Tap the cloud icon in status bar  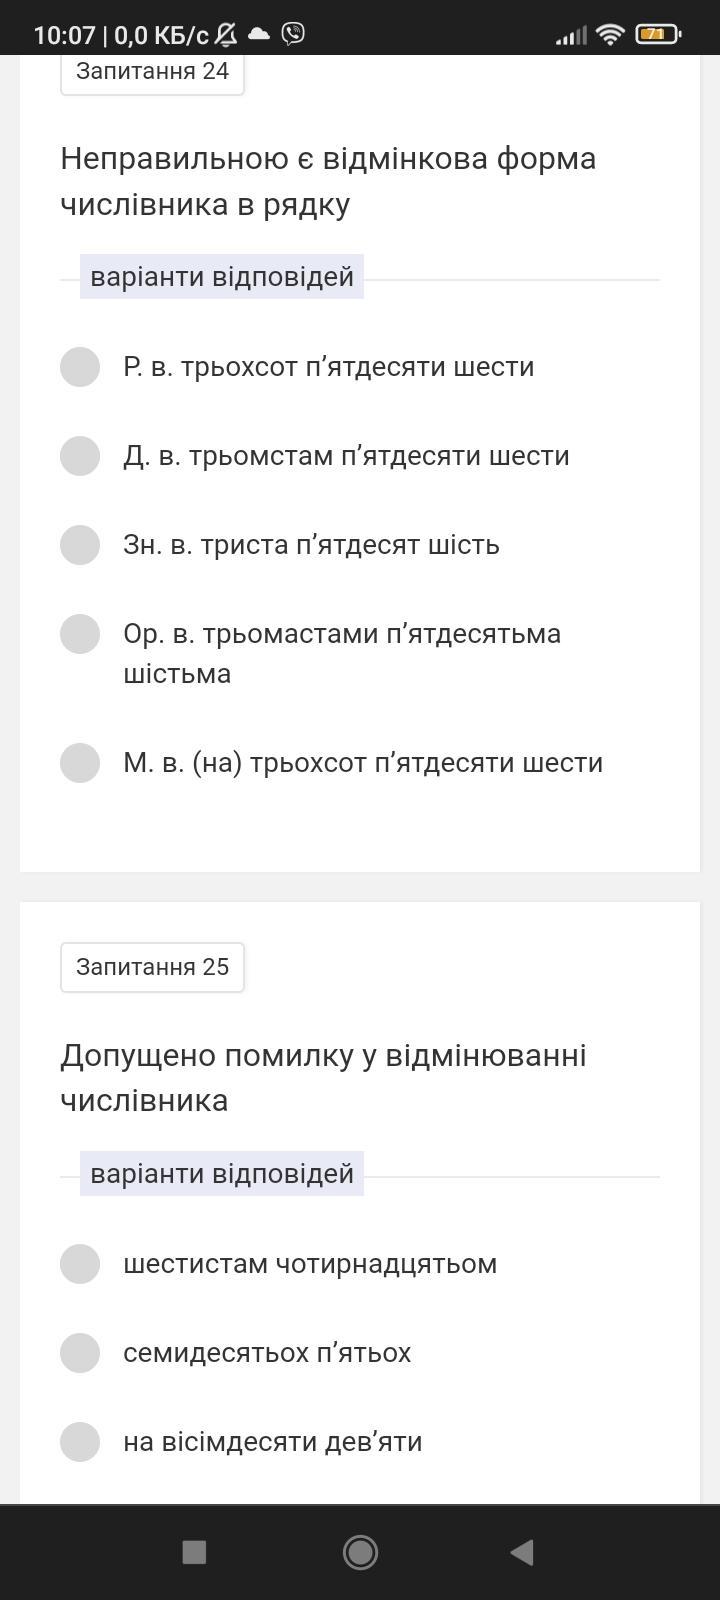pos(259,34)
